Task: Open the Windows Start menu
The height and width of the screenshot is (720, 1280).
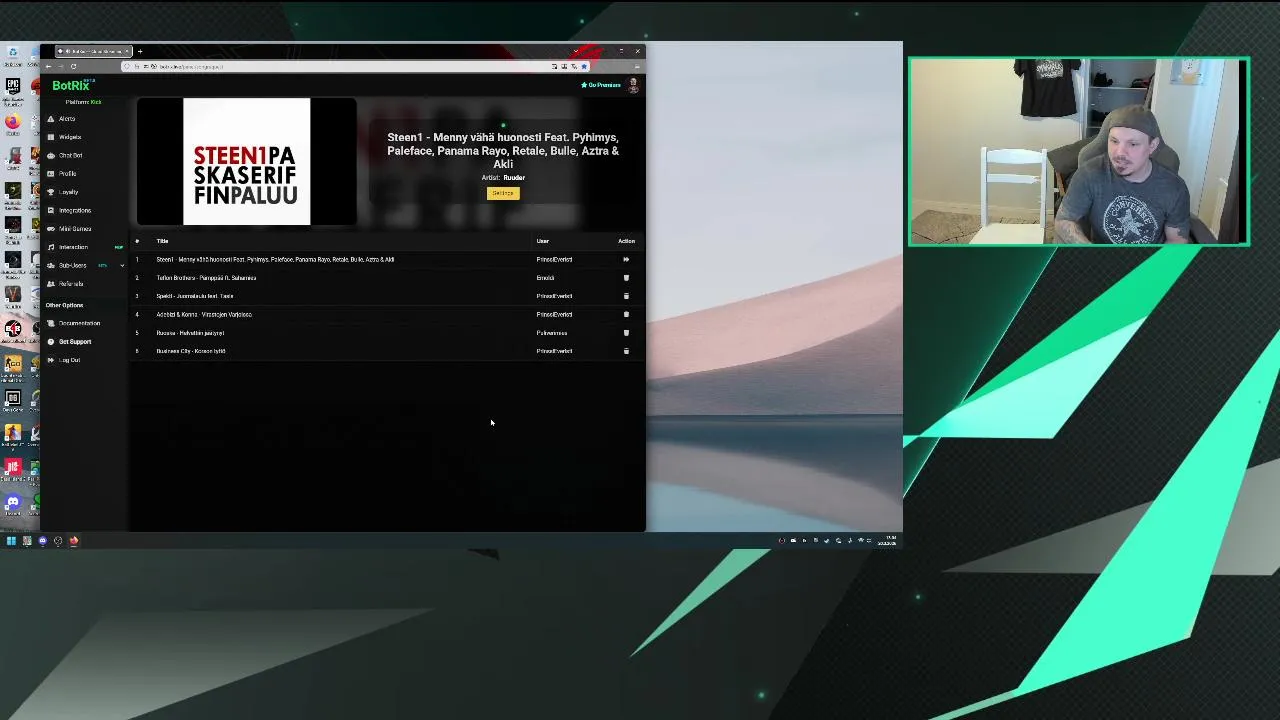Action: 11,541
